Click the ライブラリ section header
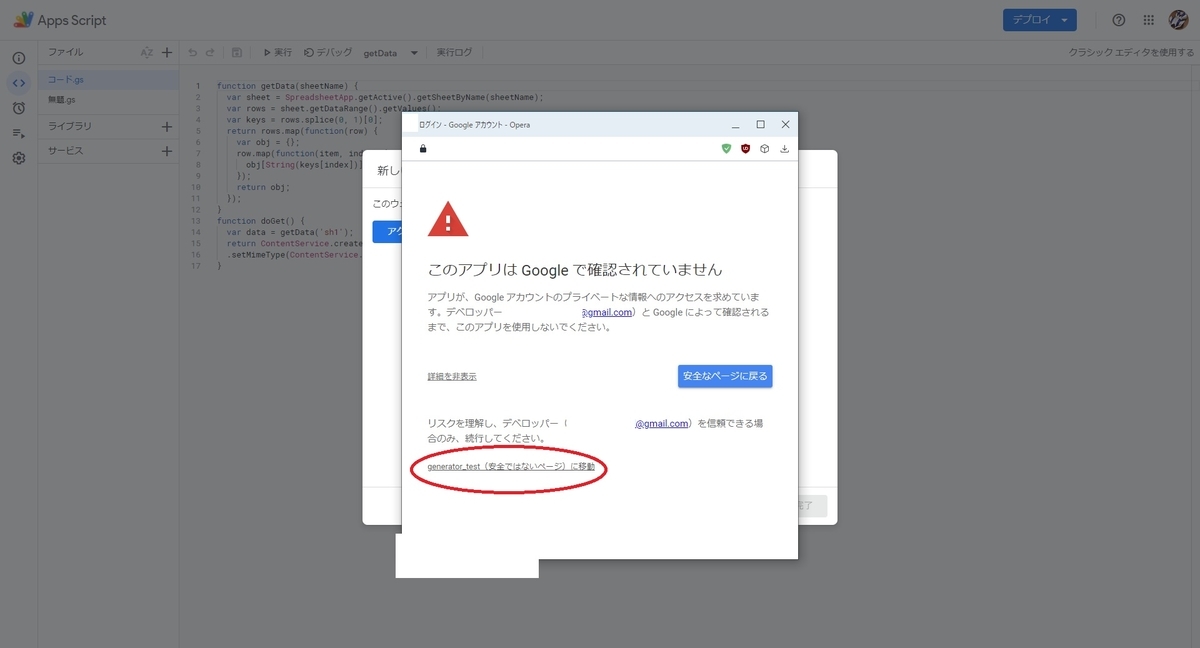 click(x=70, y=127)
